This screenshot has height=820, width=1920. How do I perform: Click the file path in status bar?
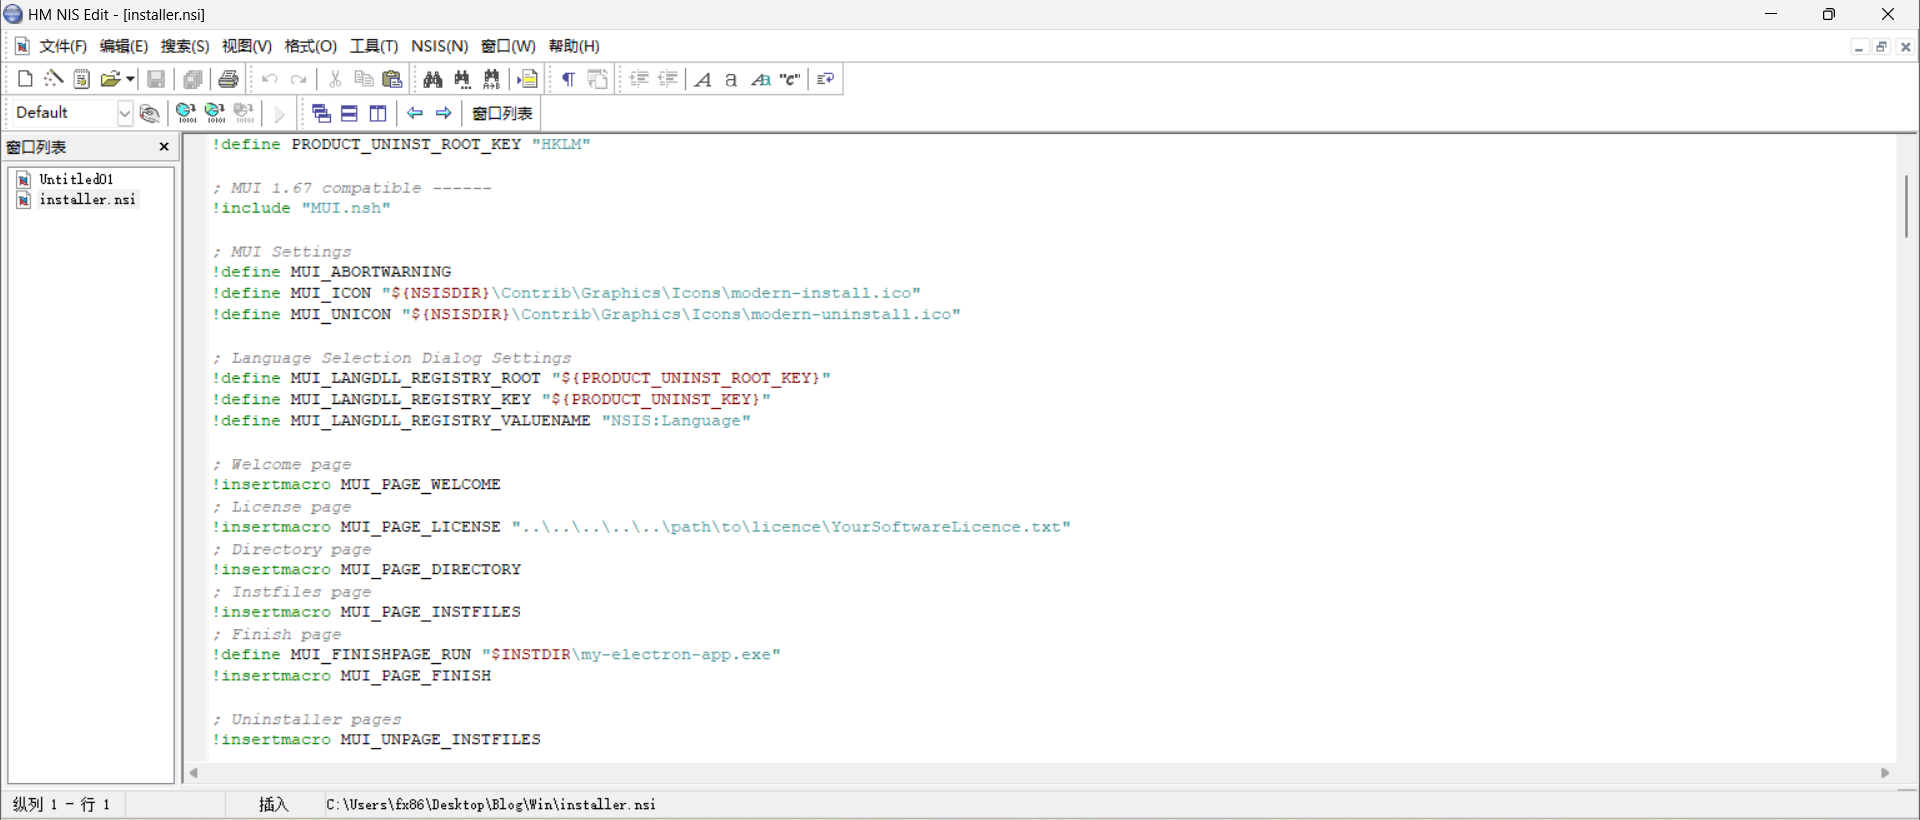(x=491, y=804)
